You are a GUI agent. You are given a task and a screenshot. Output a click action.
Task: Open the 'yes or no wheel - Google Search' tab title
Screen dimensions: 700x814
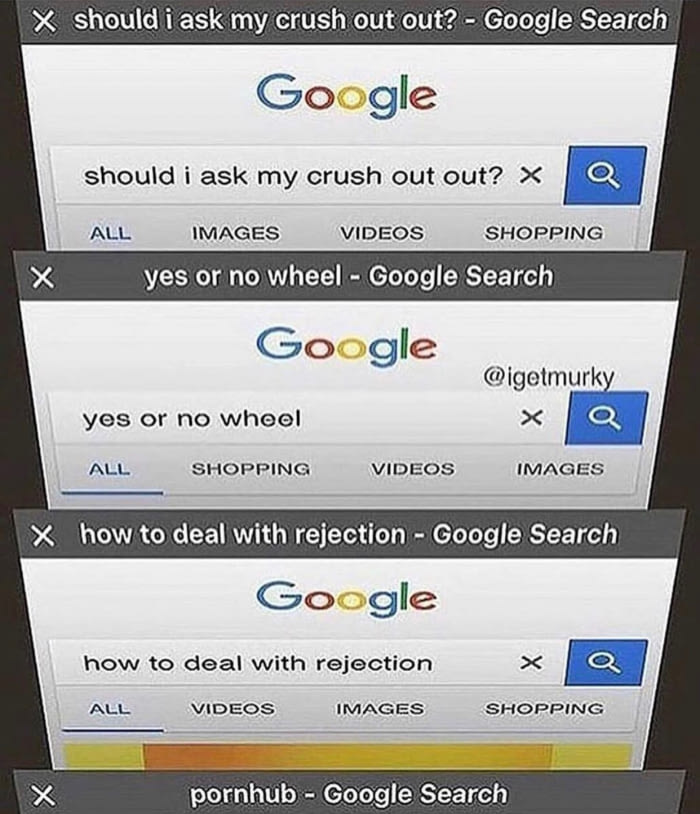[349, 276]
